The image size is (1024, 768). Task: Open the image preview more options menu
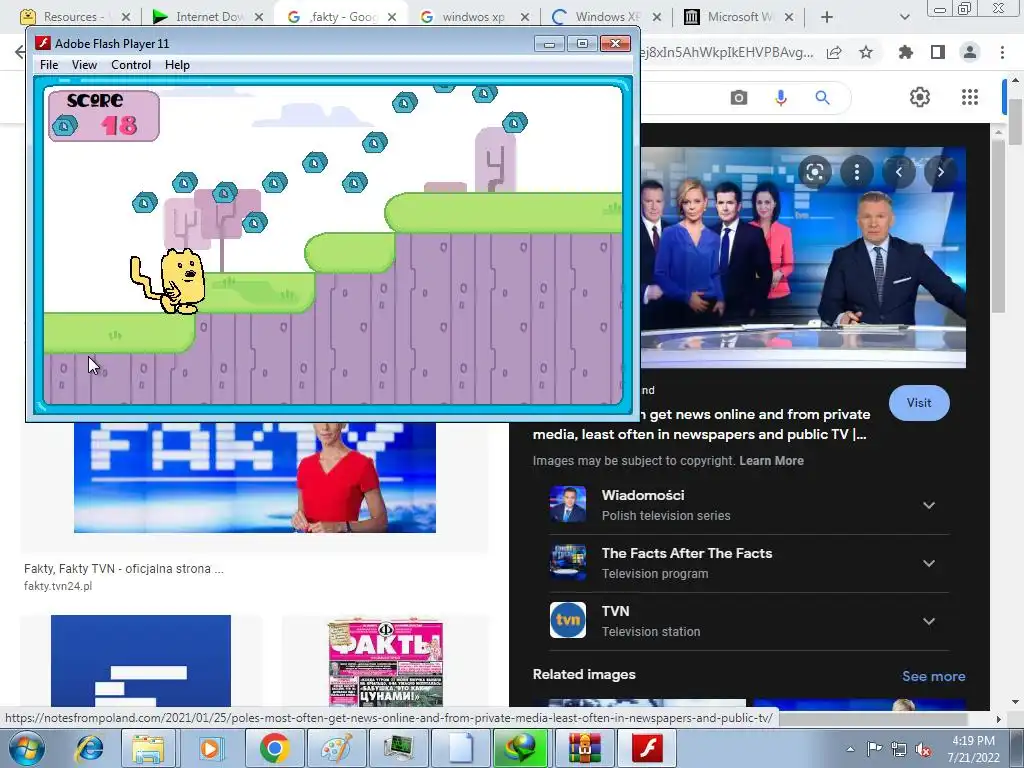[x=857, y=172]
